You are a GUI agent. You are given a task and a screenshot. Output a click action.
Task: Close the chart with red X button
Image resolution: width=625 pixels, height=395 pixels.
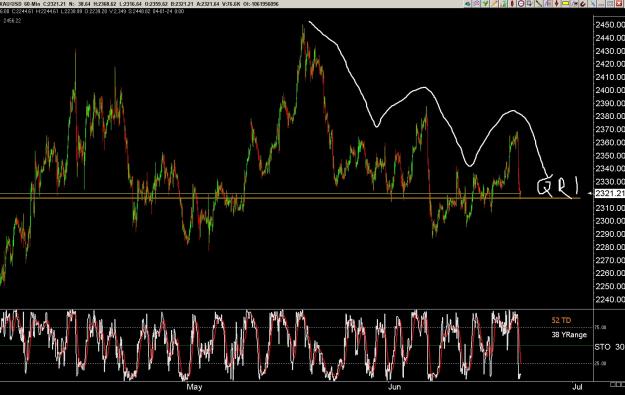coord(620,4)
